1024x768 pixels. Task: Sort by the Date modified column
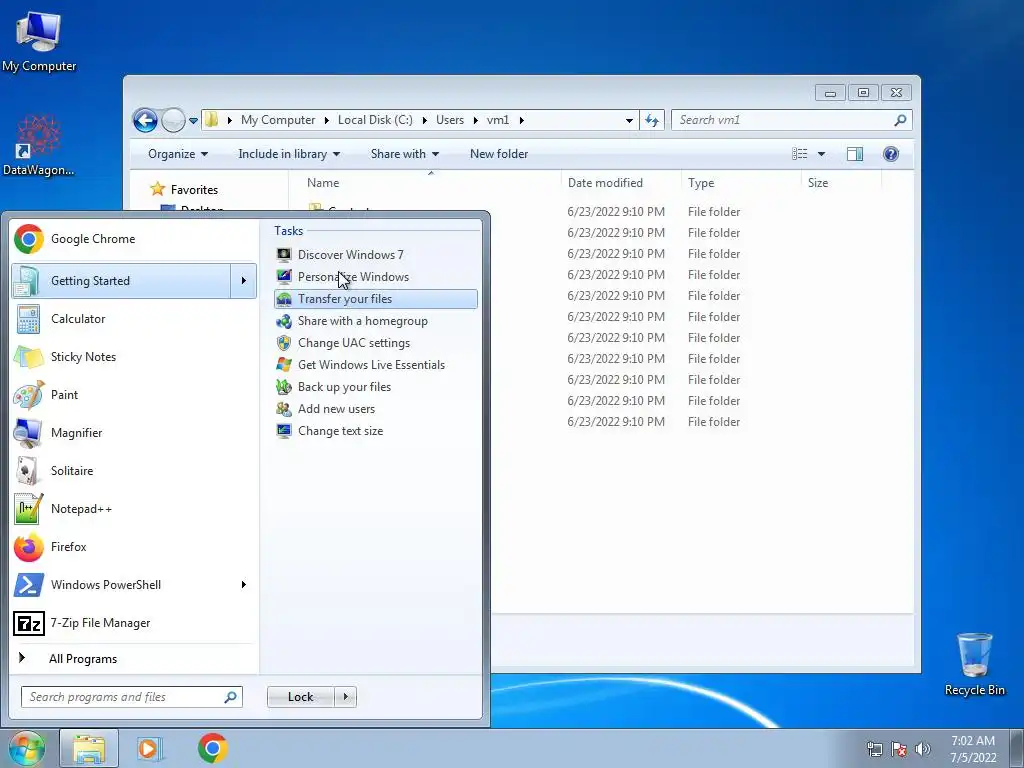pos(620,183)
